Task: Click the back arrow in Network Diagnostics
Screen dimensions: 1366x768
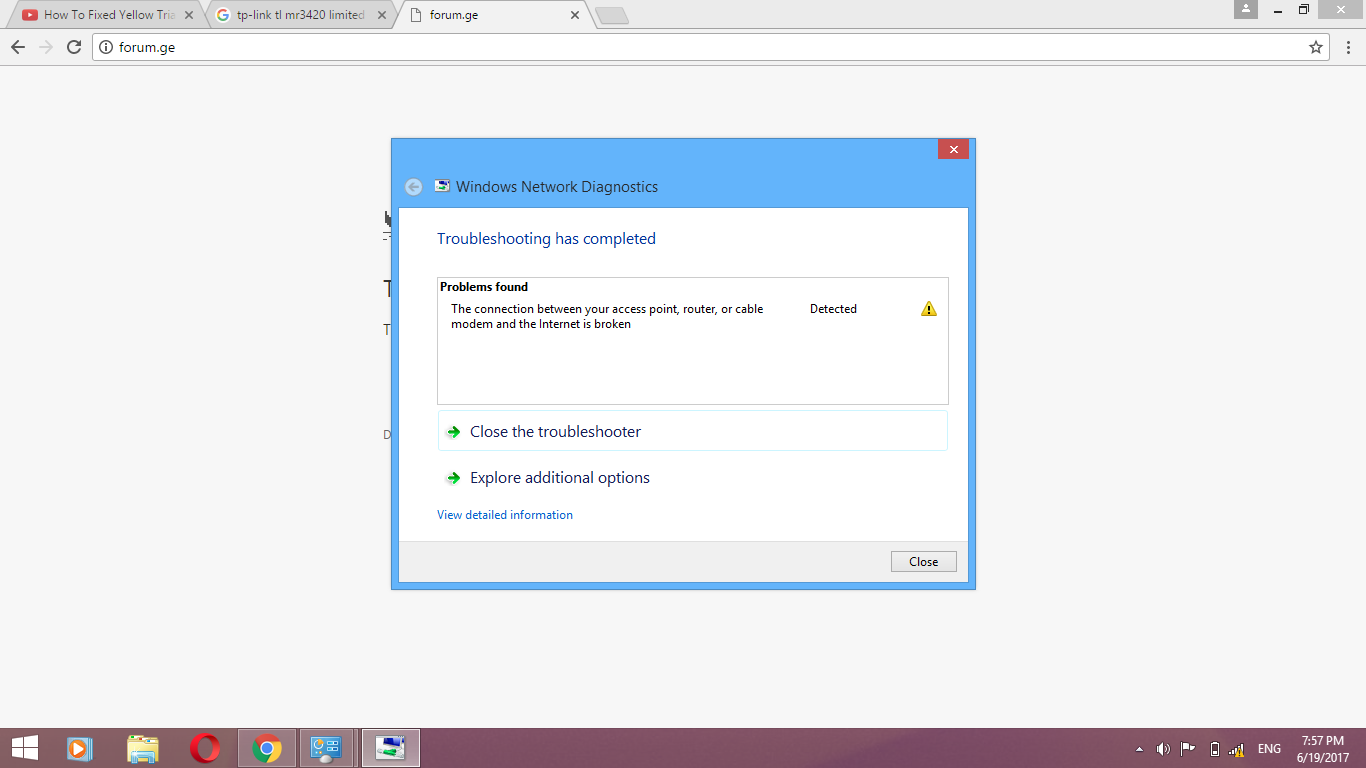Action: 413,187
